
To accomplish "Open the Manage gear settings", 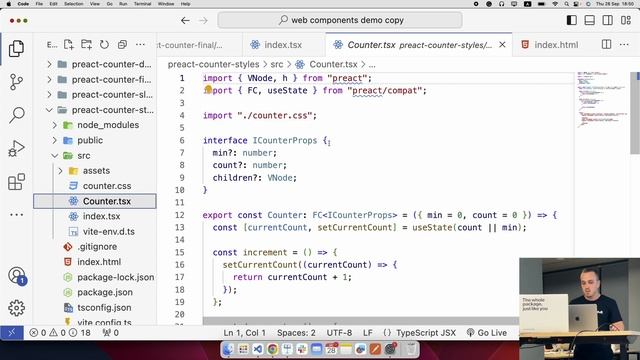I will point(16,308).
